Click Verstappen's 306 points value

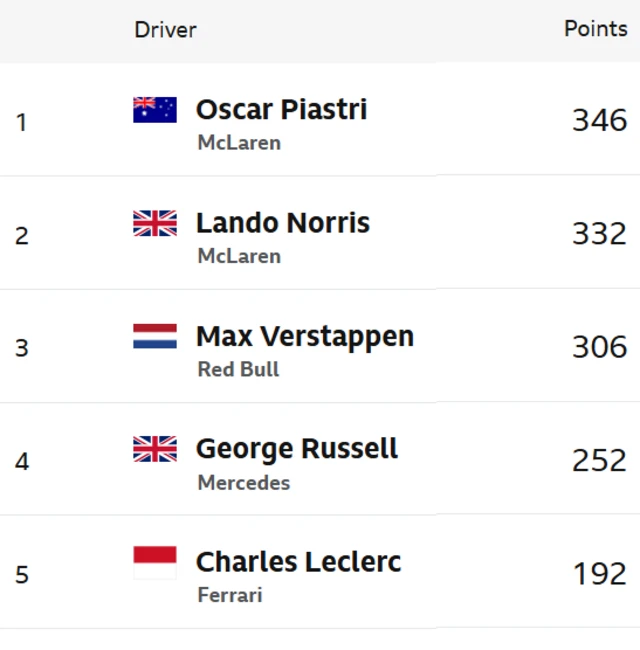pyautogui.click(x=599, y=346)
